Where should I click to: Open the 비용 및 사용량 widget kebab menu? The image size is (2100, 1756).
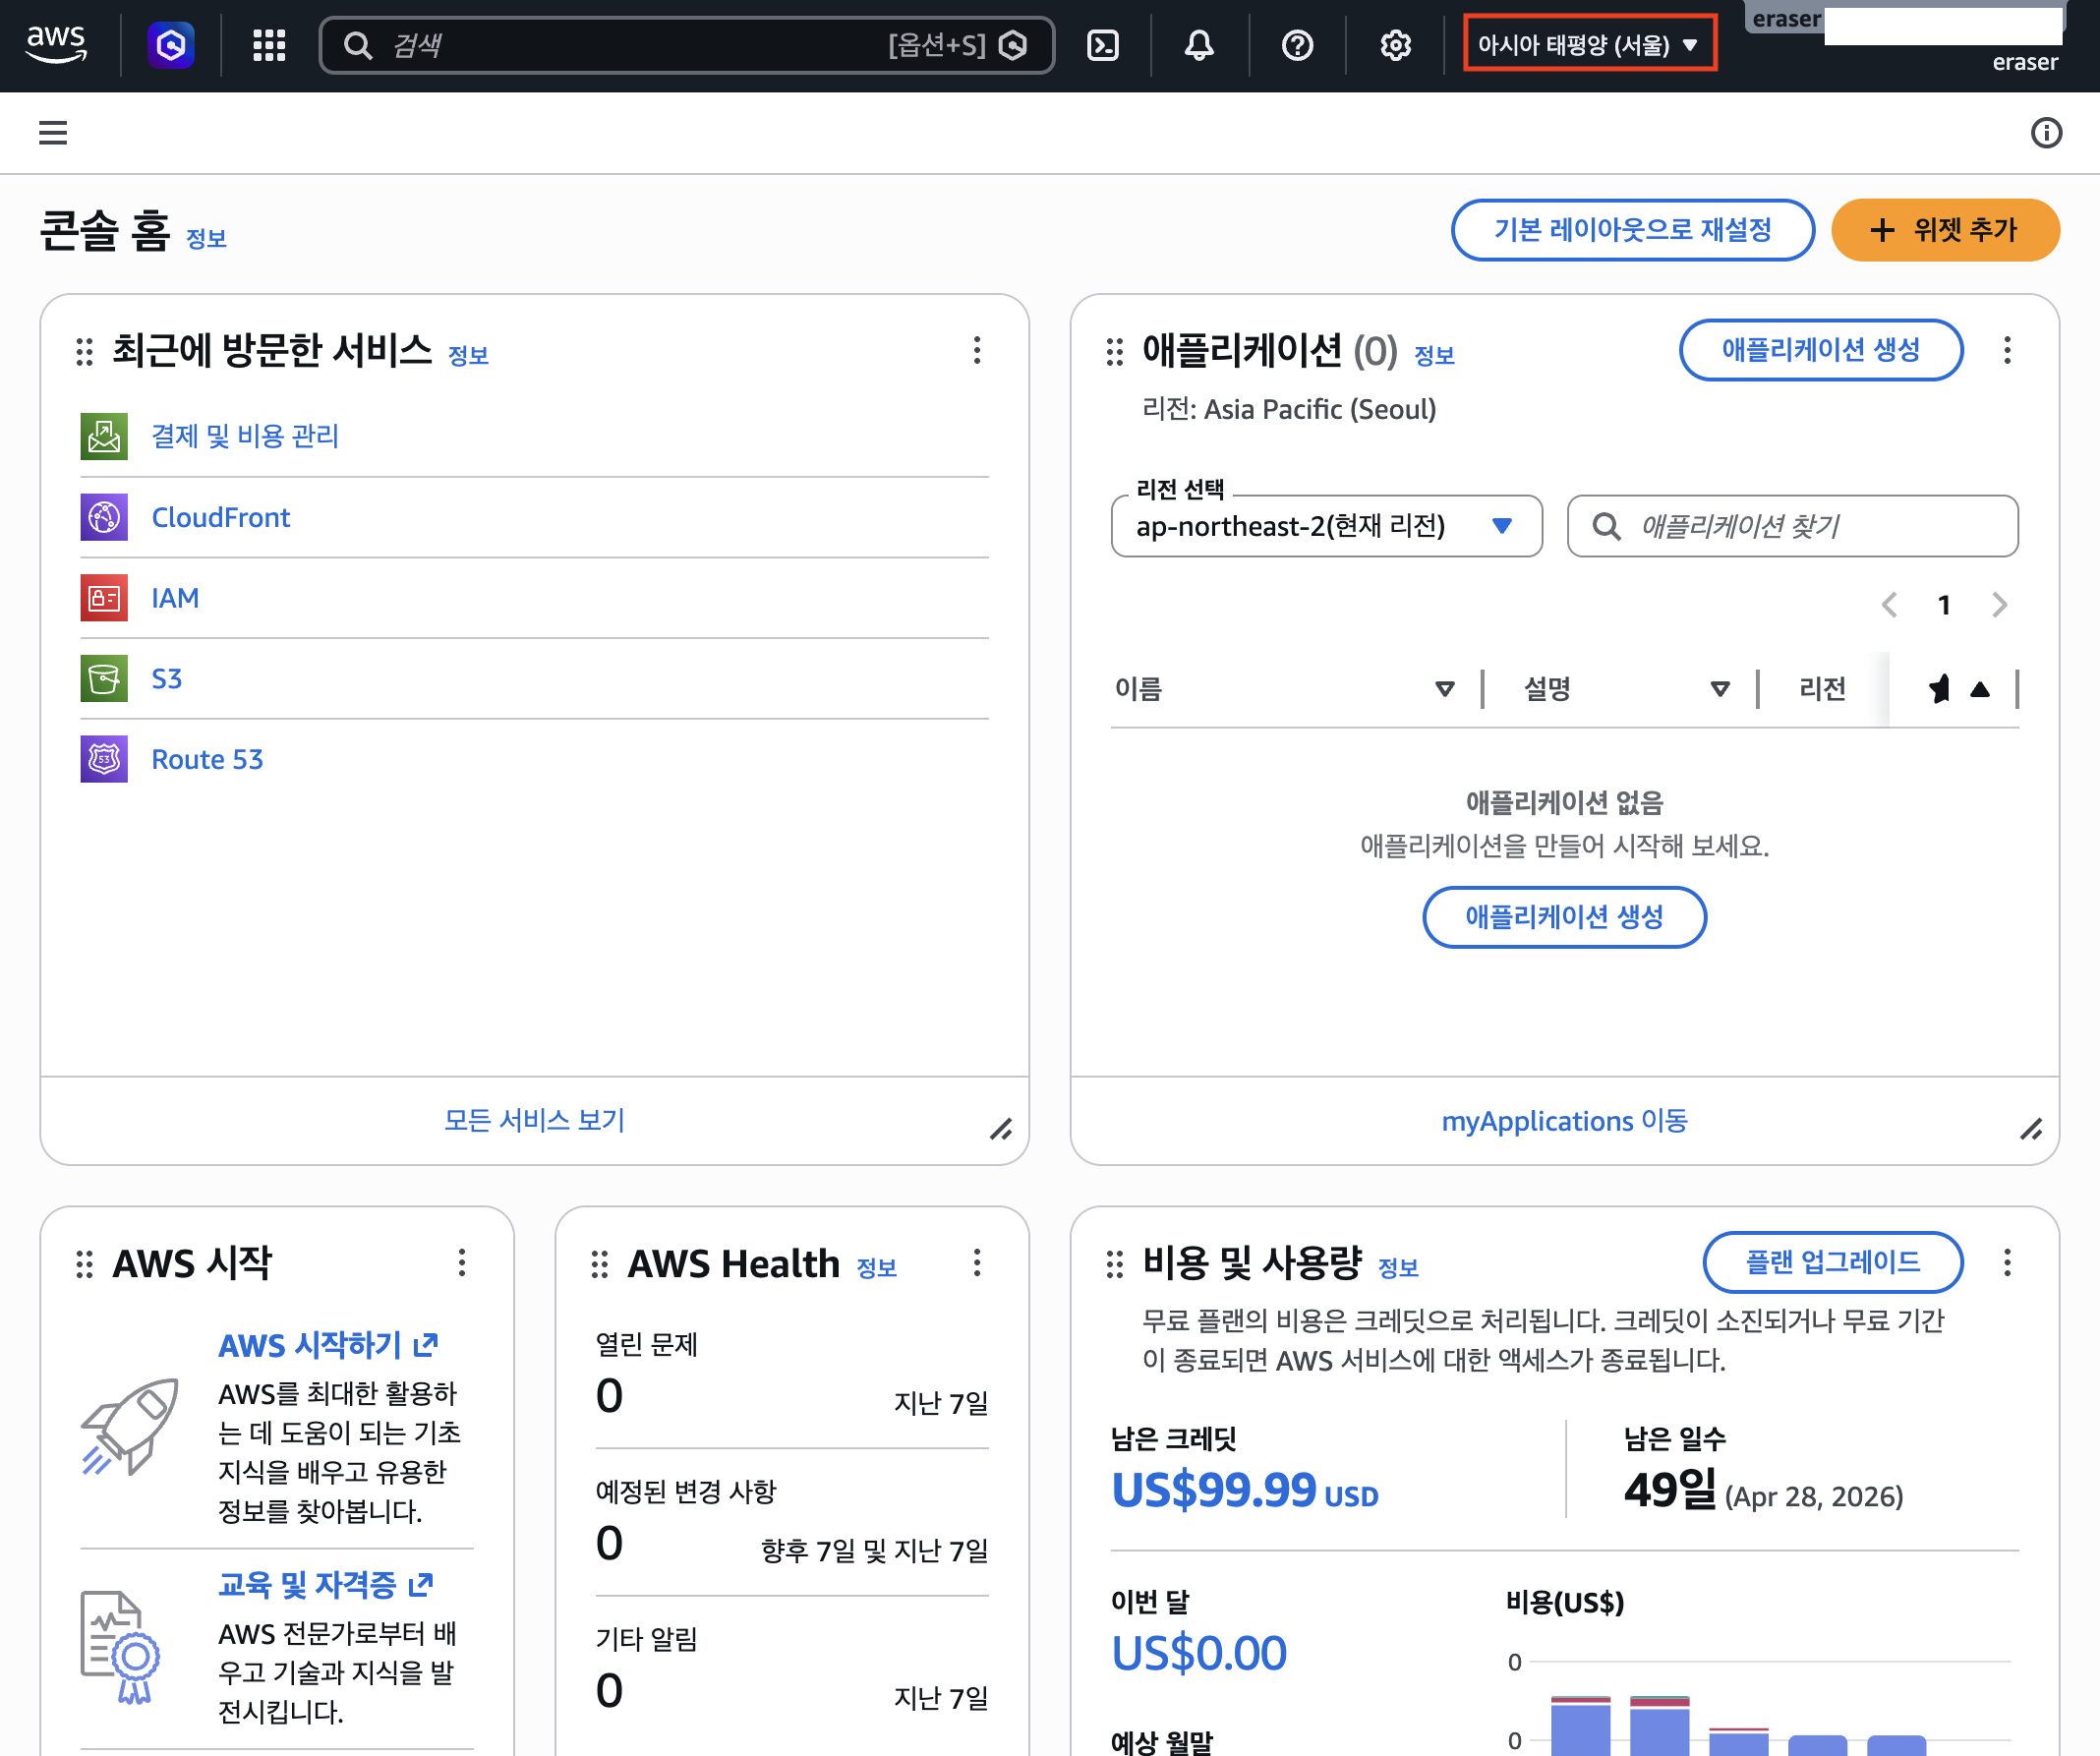(2006, 1263)
